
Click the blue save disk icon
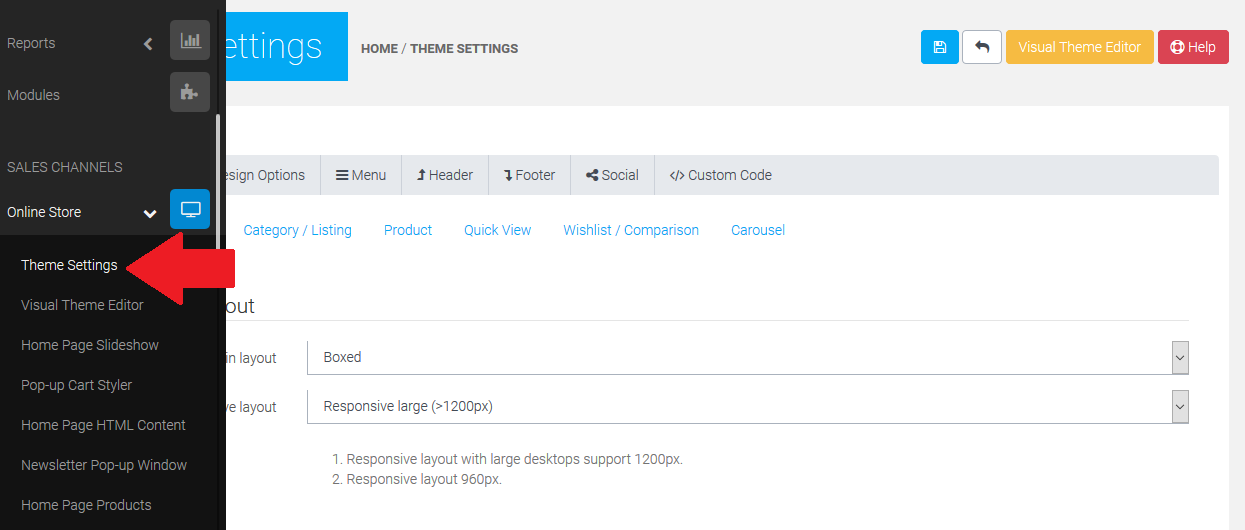pos(939,47)
